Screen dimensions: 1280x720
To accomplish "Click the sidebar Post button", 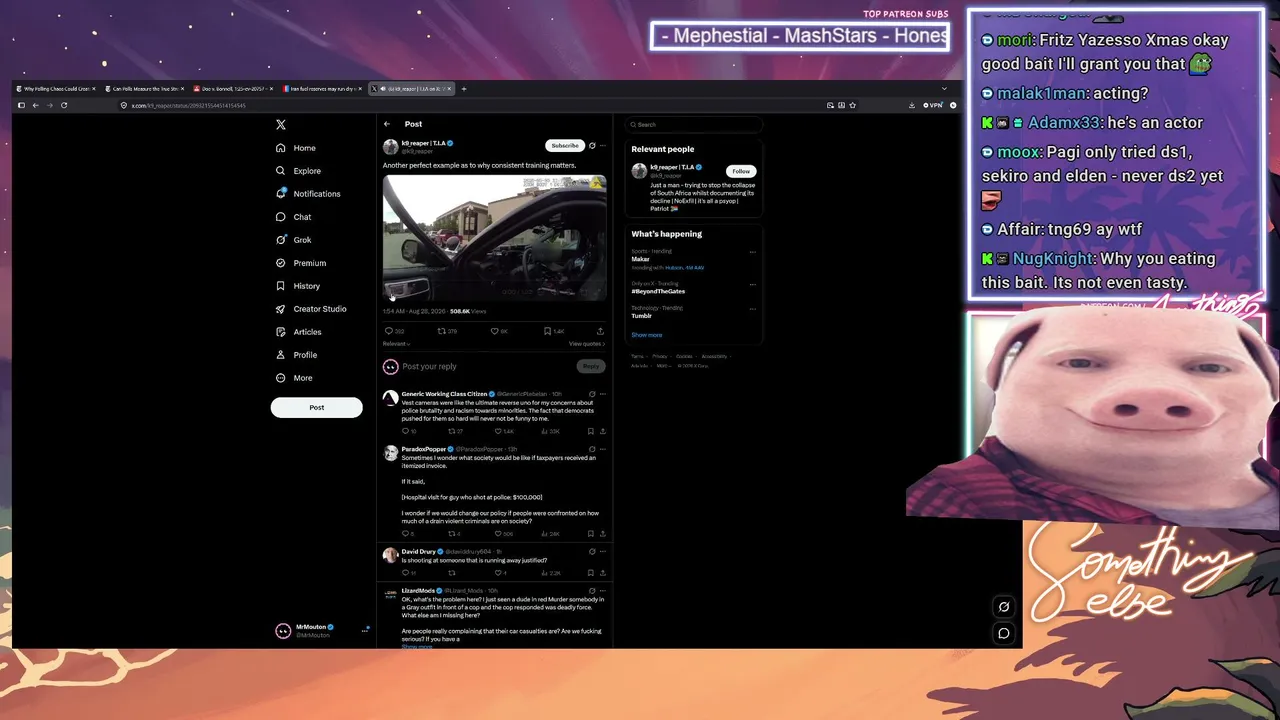I will tap(316, 407).
